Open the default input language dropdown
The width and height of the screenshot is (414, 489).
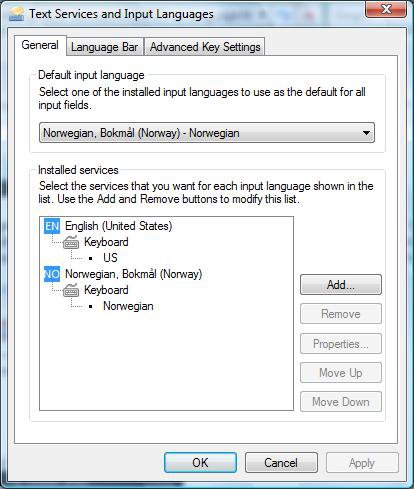click(207, 133)
